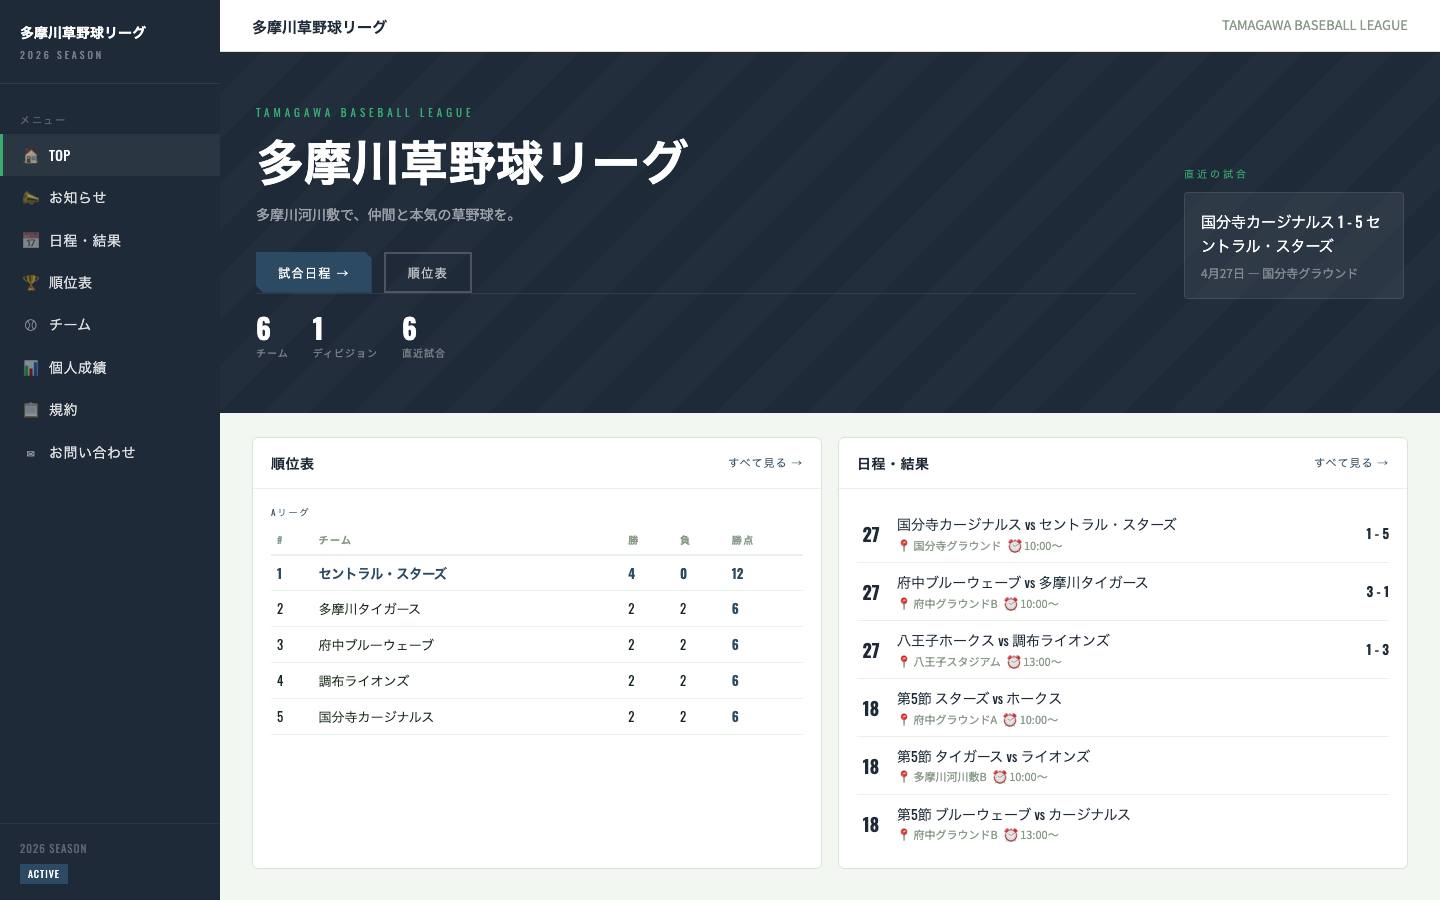The height and width of the screenshot is (900, 1440).
Task: Open match 国分寺カージナルス vs セントラル・スターズ
Action: tap(1123, 534)
